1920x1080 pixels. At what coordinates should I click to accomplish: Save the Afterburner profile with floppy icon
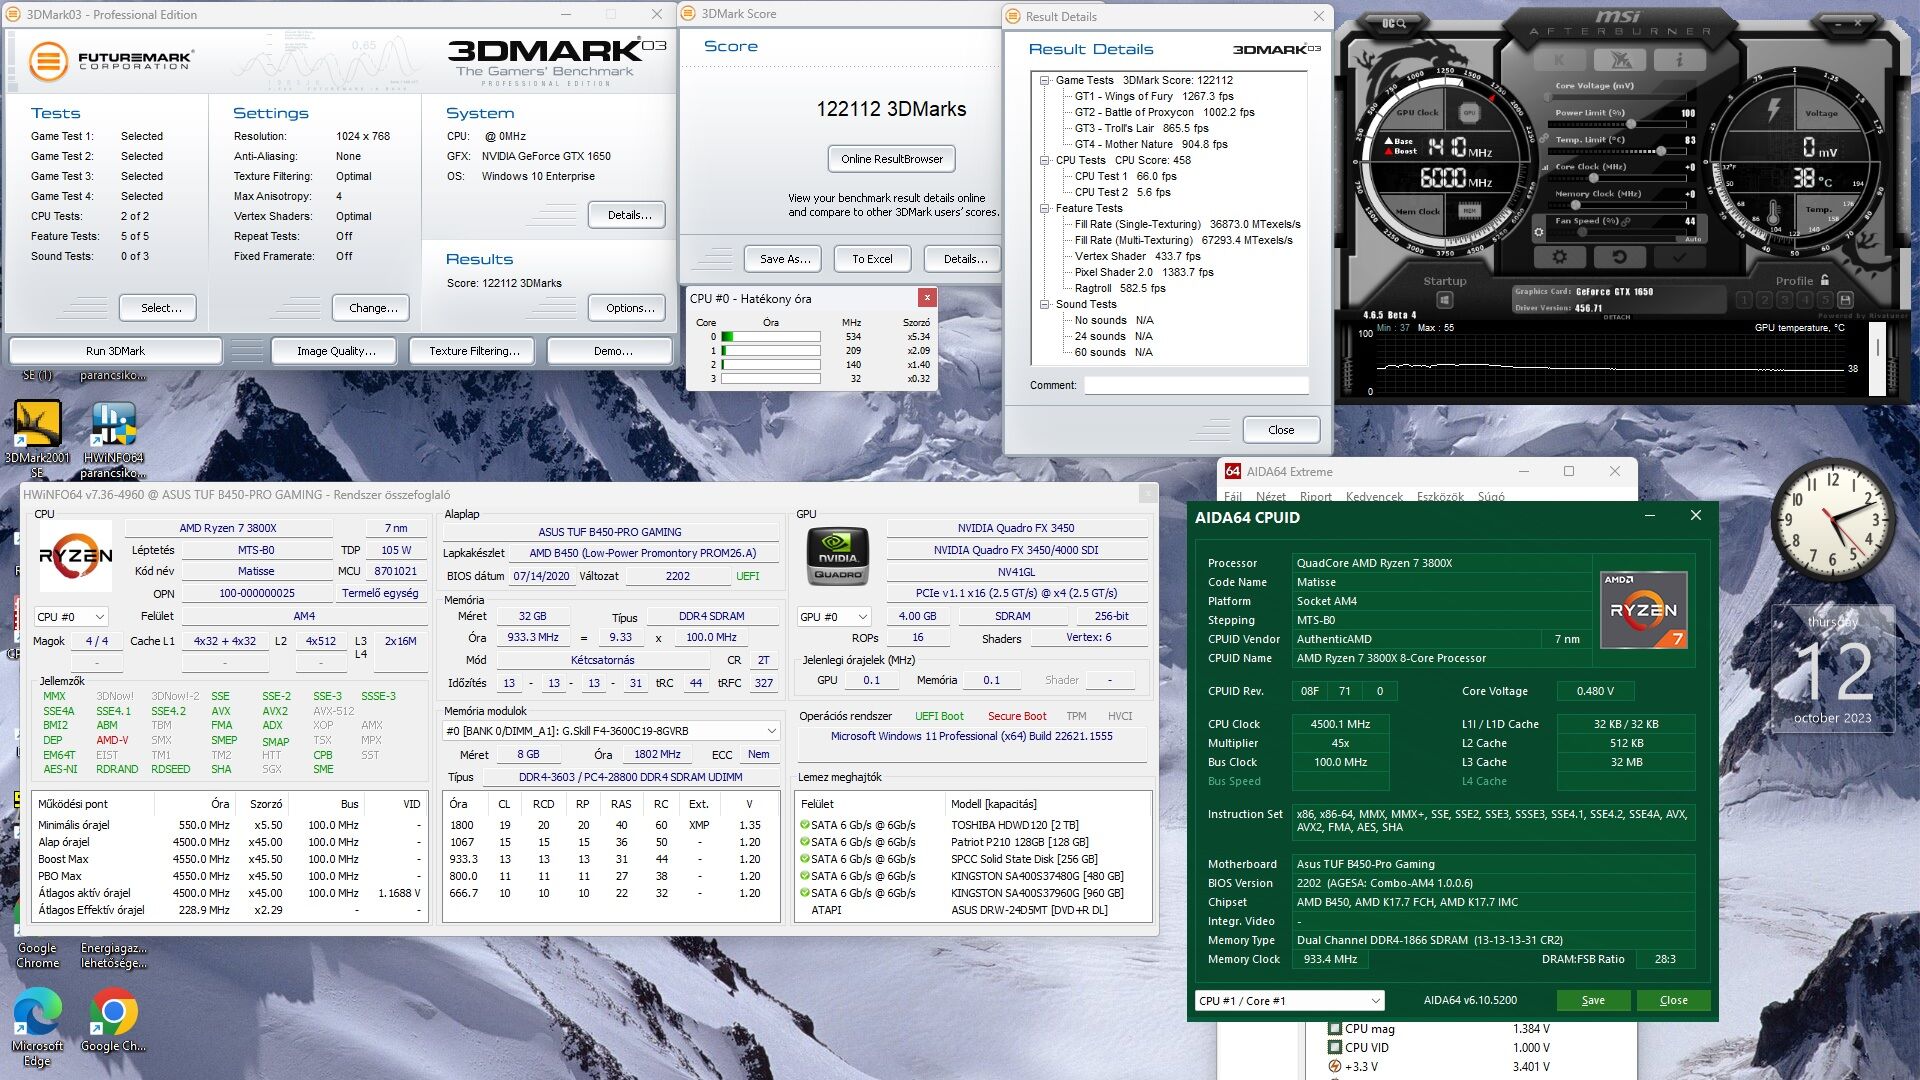(1845, 300)
